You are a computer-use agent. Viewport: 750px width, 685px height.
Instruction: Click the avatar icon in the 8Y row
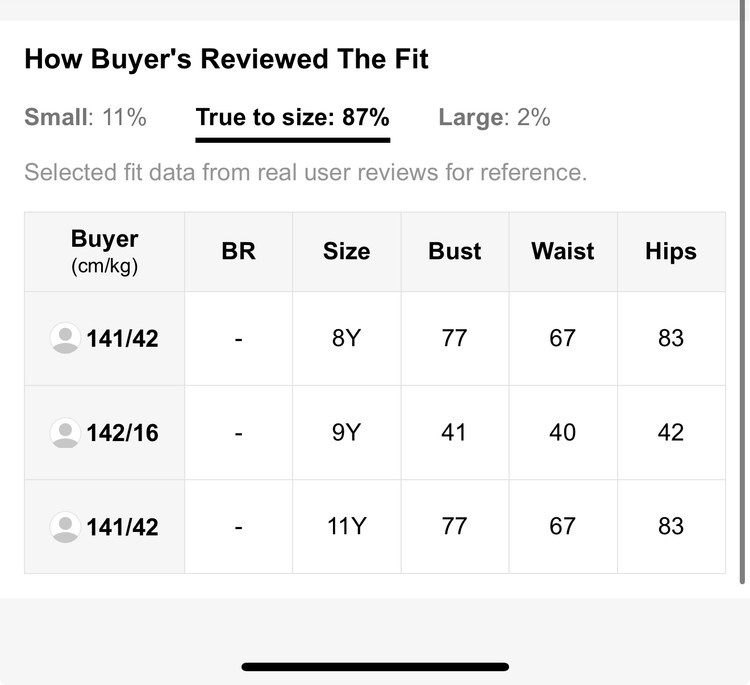tap(65, 338)
